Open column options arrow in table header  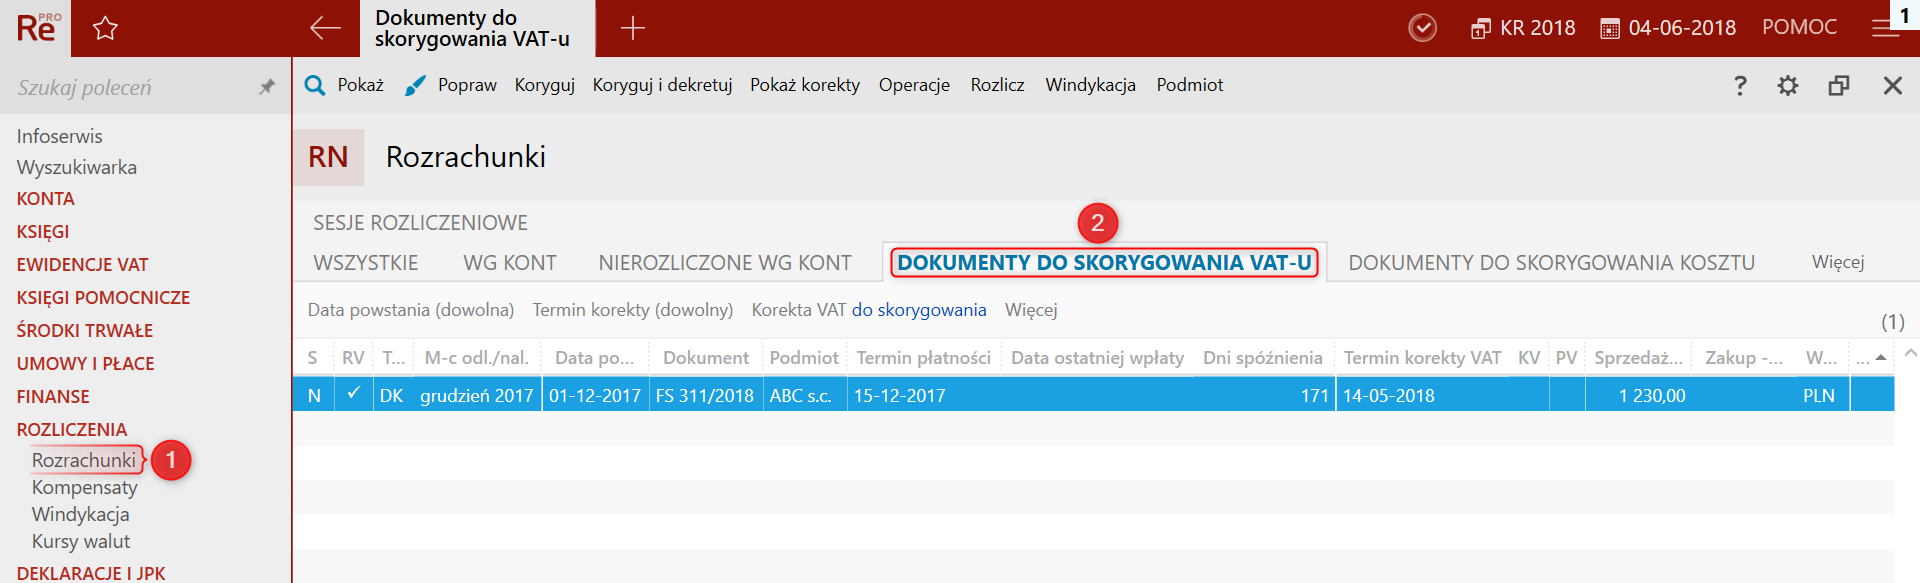(x=1881, y=357)
